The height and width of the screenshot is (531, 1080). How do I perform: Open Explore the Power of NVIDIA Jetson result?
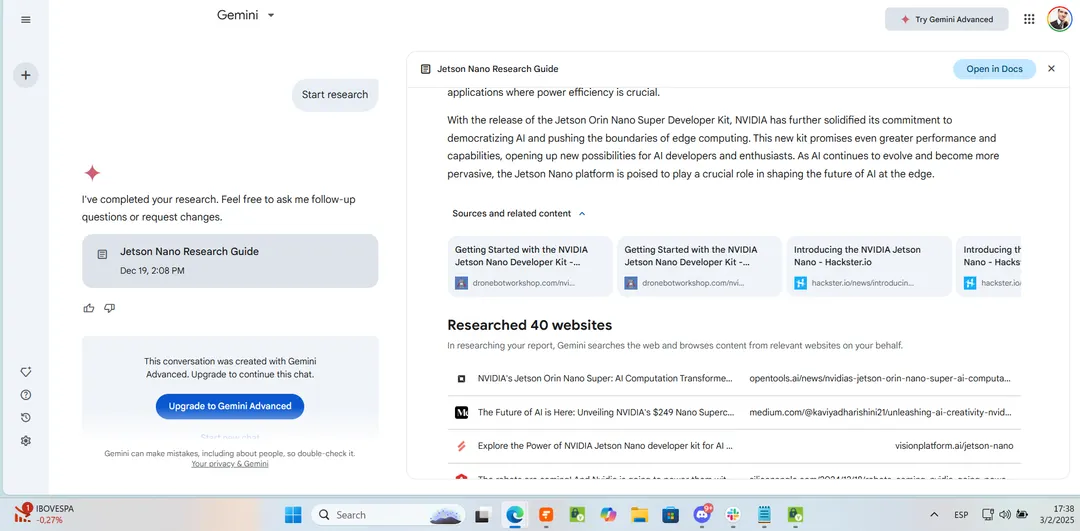(x=605, y=446)
